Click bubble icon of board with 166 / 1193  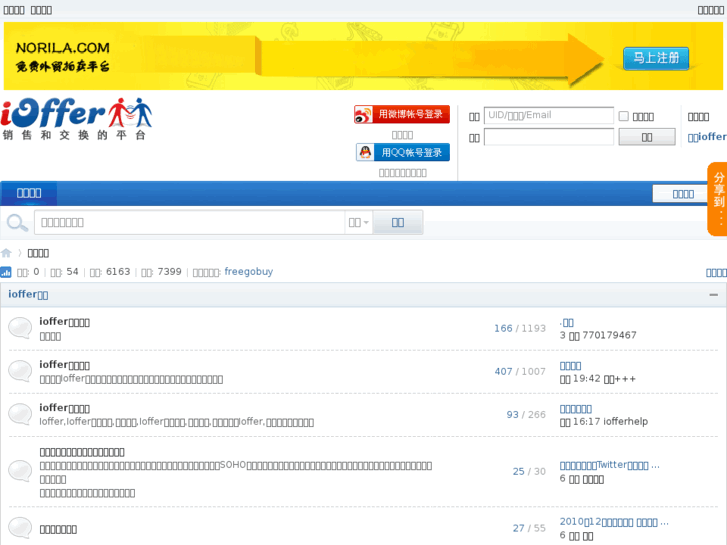[x=20, y=328]
